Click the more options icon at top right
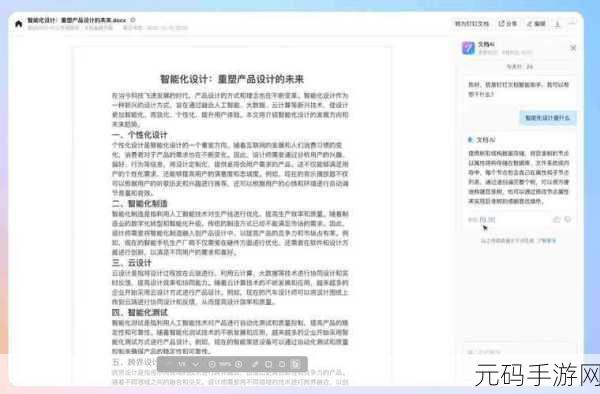The height and width of the screenshot is (394, 600). click(572, 24)
